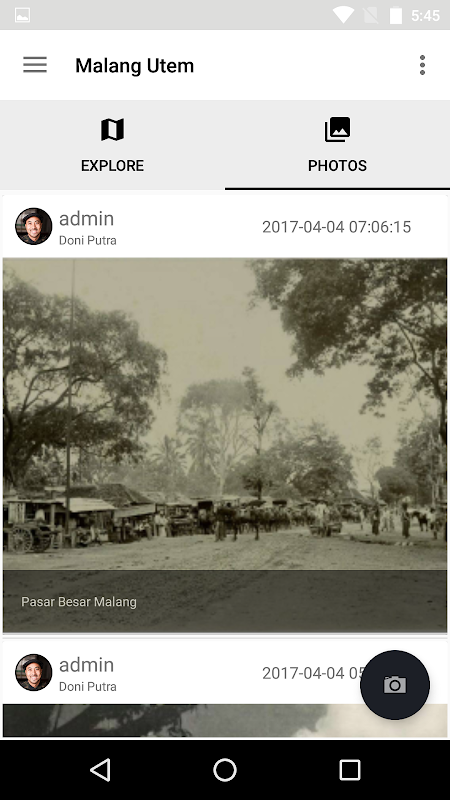Tap Doni Putra name in first post
The width and height of the screenshot is (450, 800).
88,240
